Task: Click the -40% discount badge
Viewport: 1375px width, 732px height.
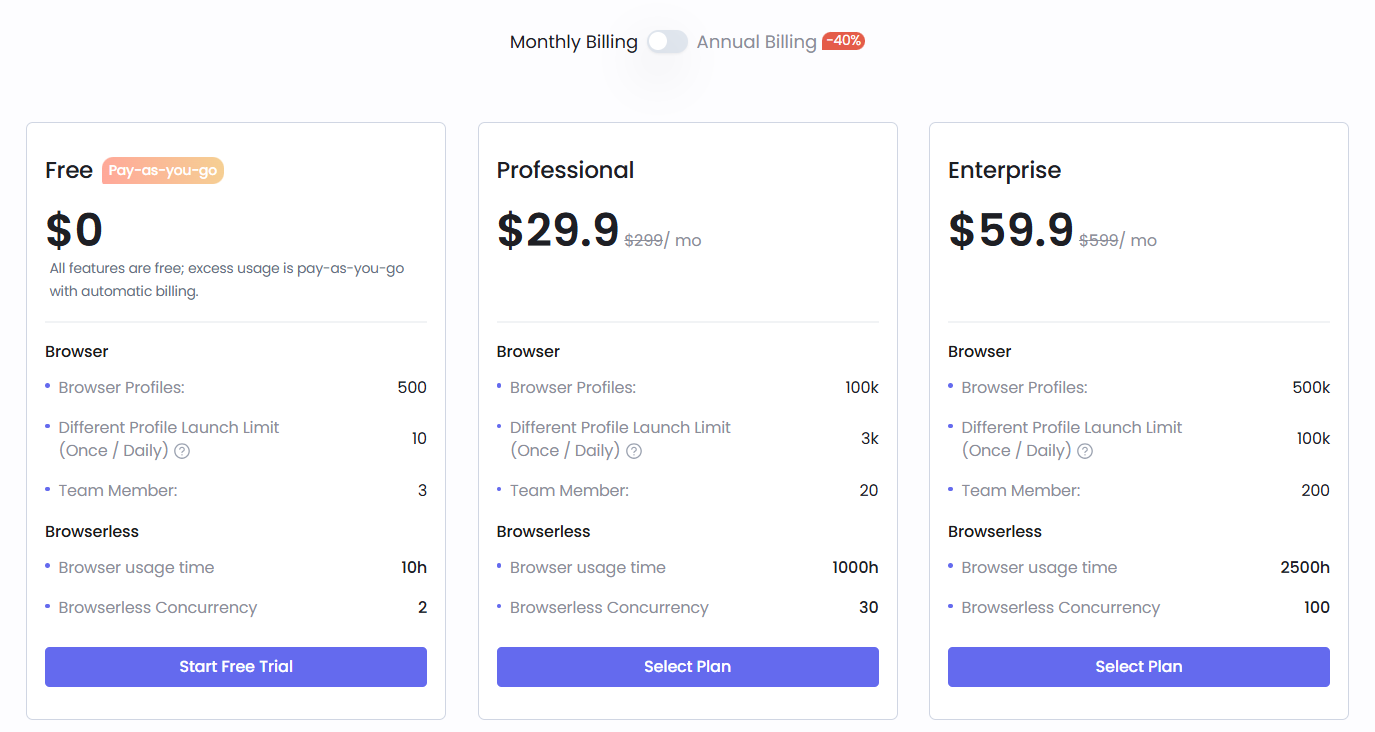Action: coord(844,41)
